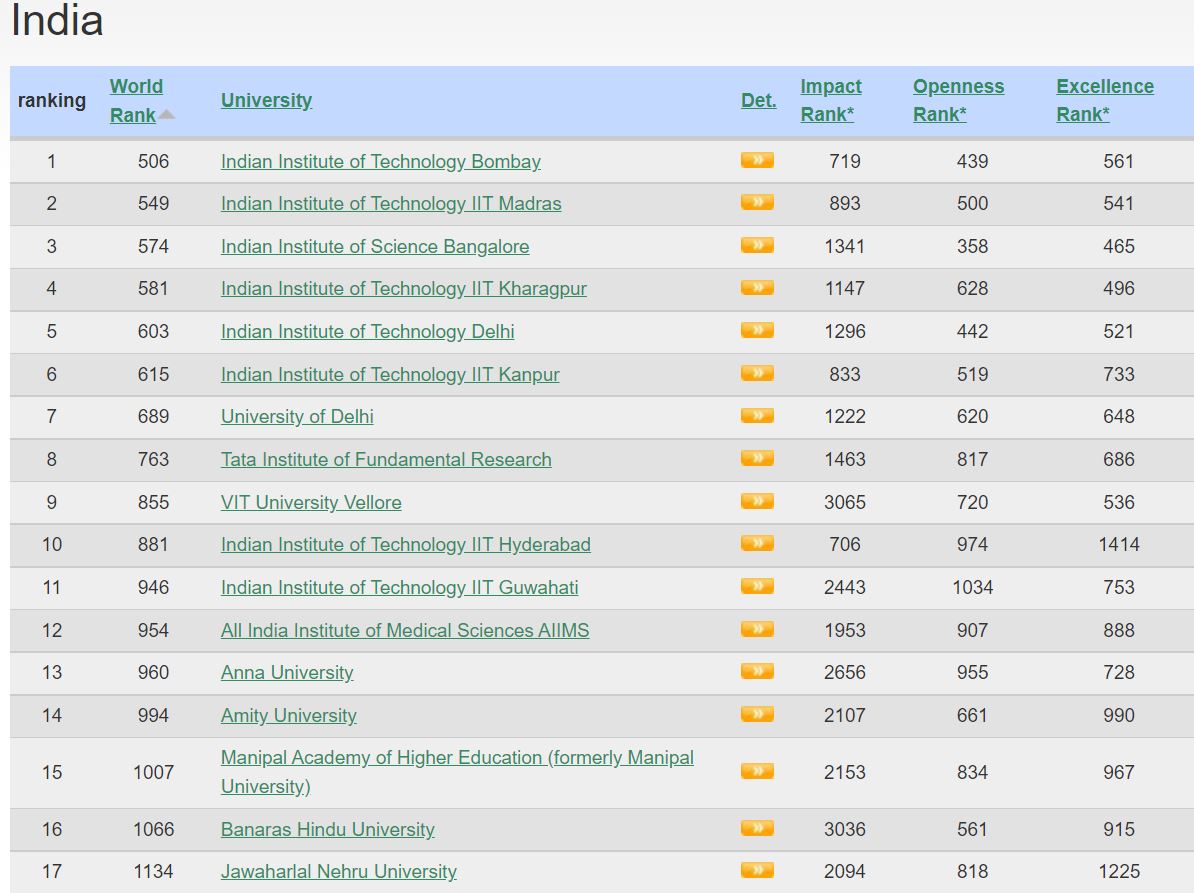Open details icon for University of Delhi
Image resolution: width=1194 pixels, height=893 pixels.
coord(757,416)
